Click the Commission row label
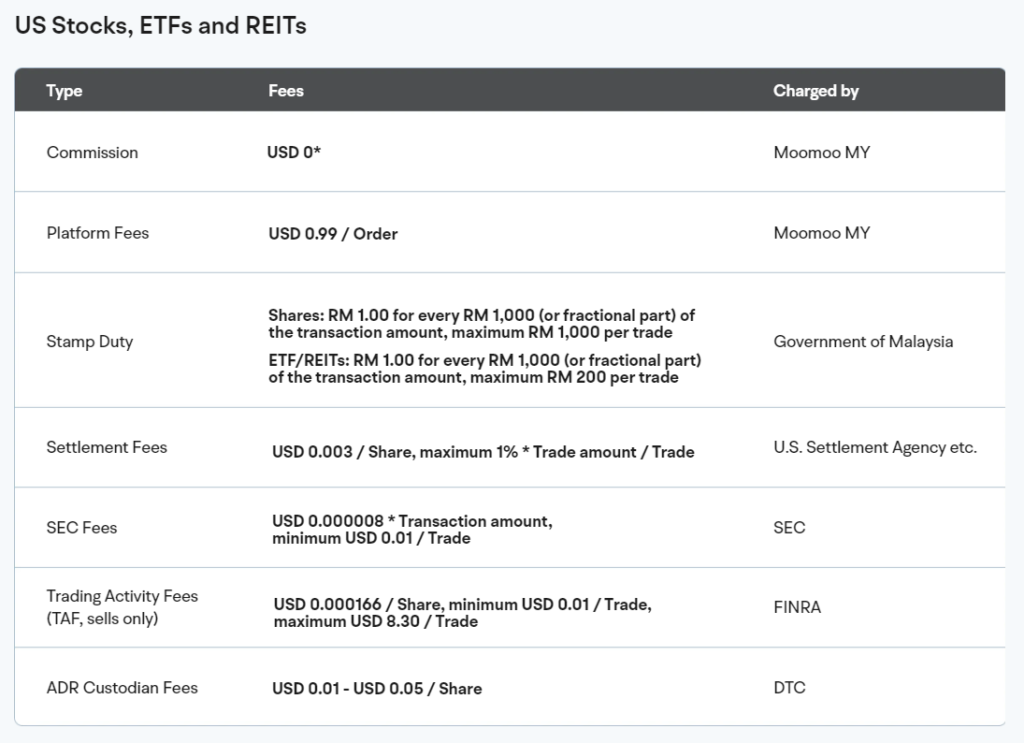1024x743 pixels. (x=92, y=152)
